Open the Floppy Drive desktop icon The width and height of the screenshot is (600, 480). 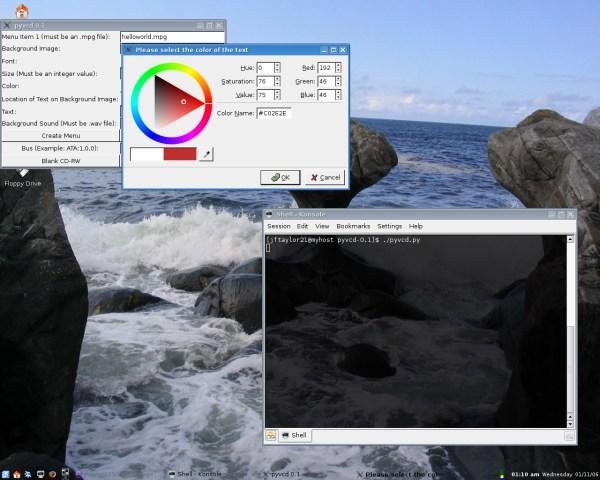pyautogui.click(x=23, y=179)
